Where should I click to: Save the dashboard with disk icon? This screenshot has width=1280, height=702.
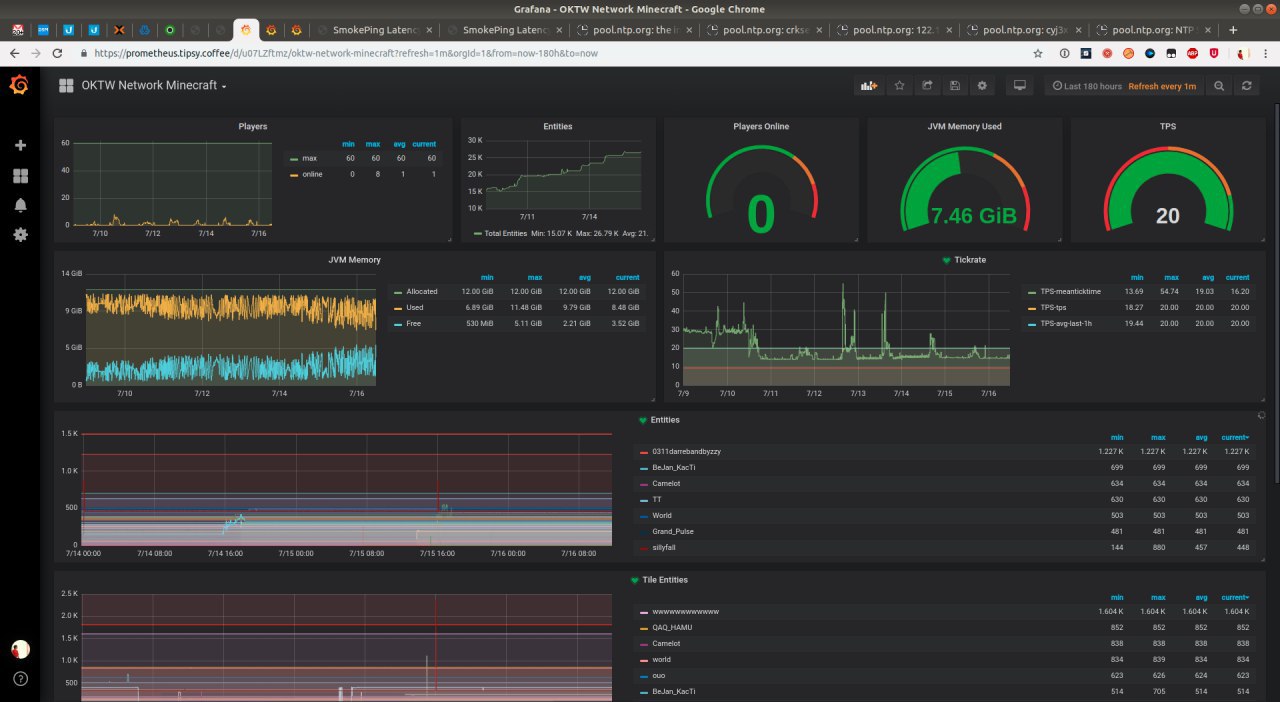click(x=955, y=86)
